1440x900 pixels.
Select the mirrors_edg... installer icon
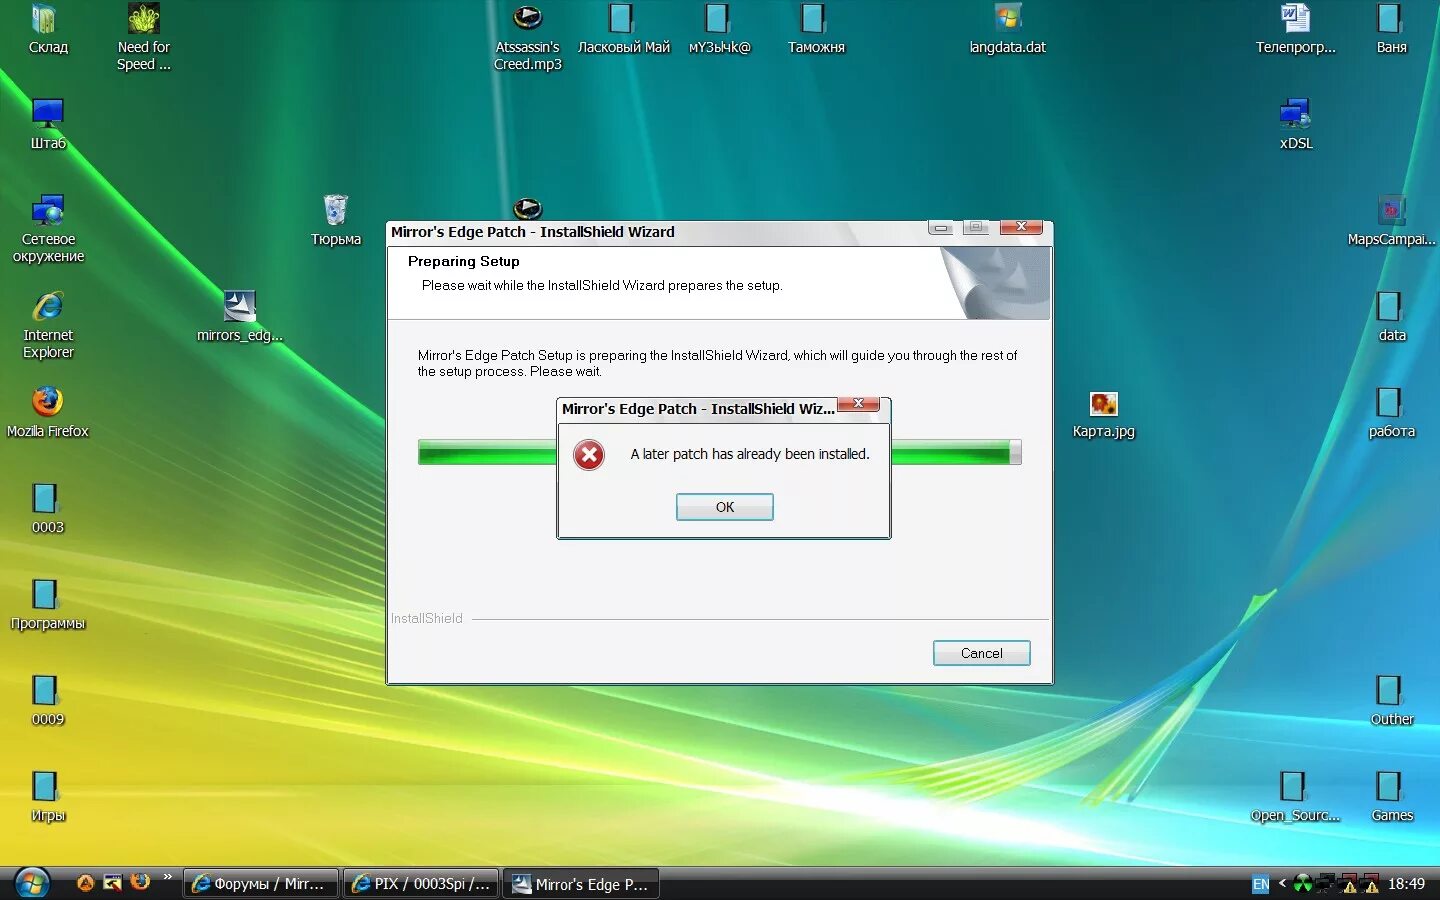(239, 317)
